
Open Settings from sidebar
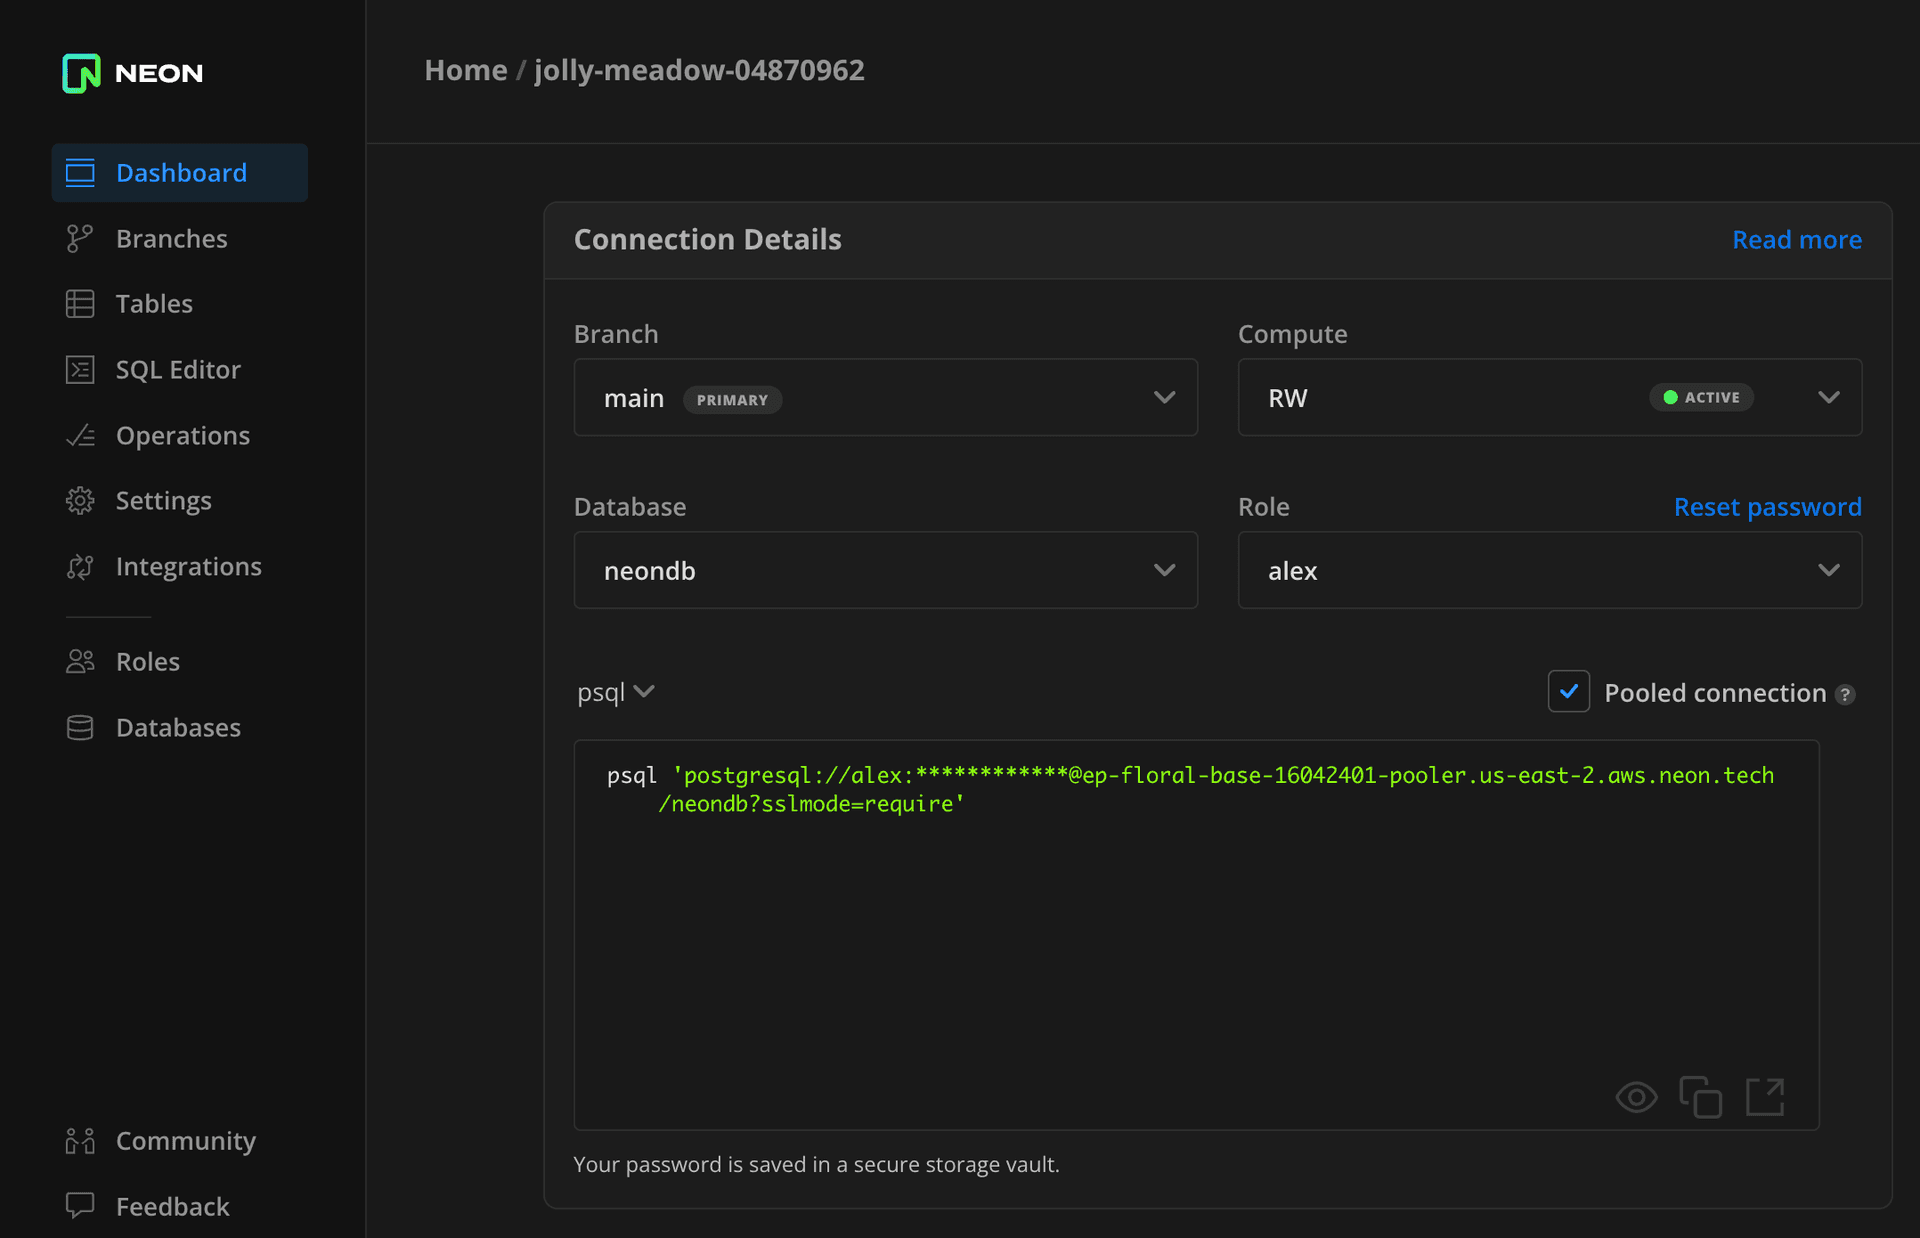pyautogui.click(x=164, y=499)
